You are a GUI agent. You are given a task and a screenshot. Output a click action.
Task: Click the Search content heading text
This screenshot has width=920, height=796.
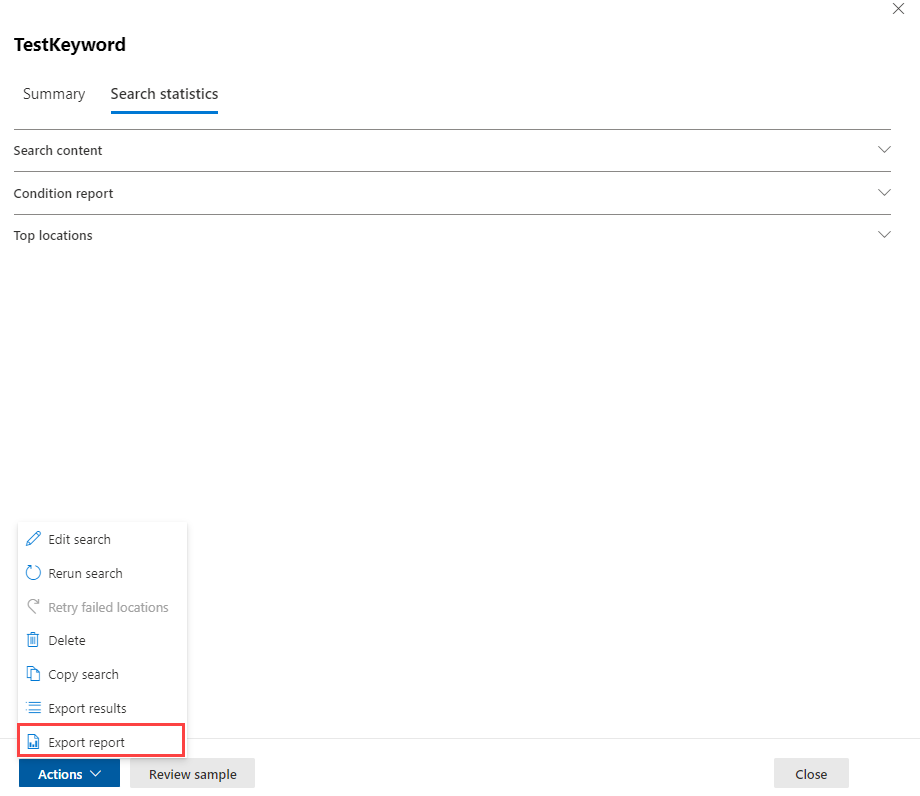coord(58,150)
